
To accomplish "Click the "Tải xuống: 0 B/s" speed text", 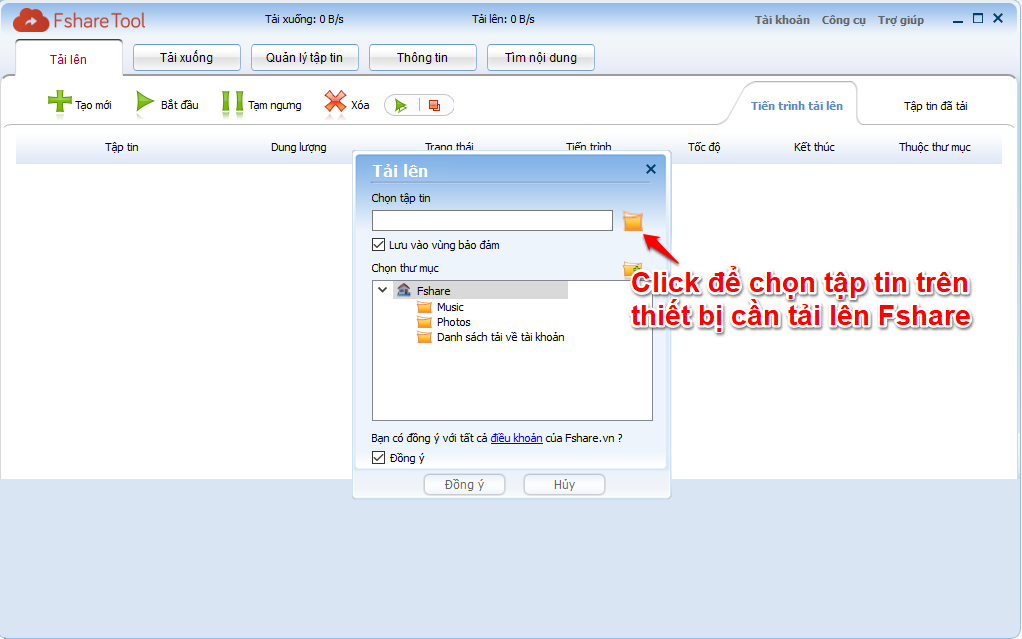I will point(304,19).
